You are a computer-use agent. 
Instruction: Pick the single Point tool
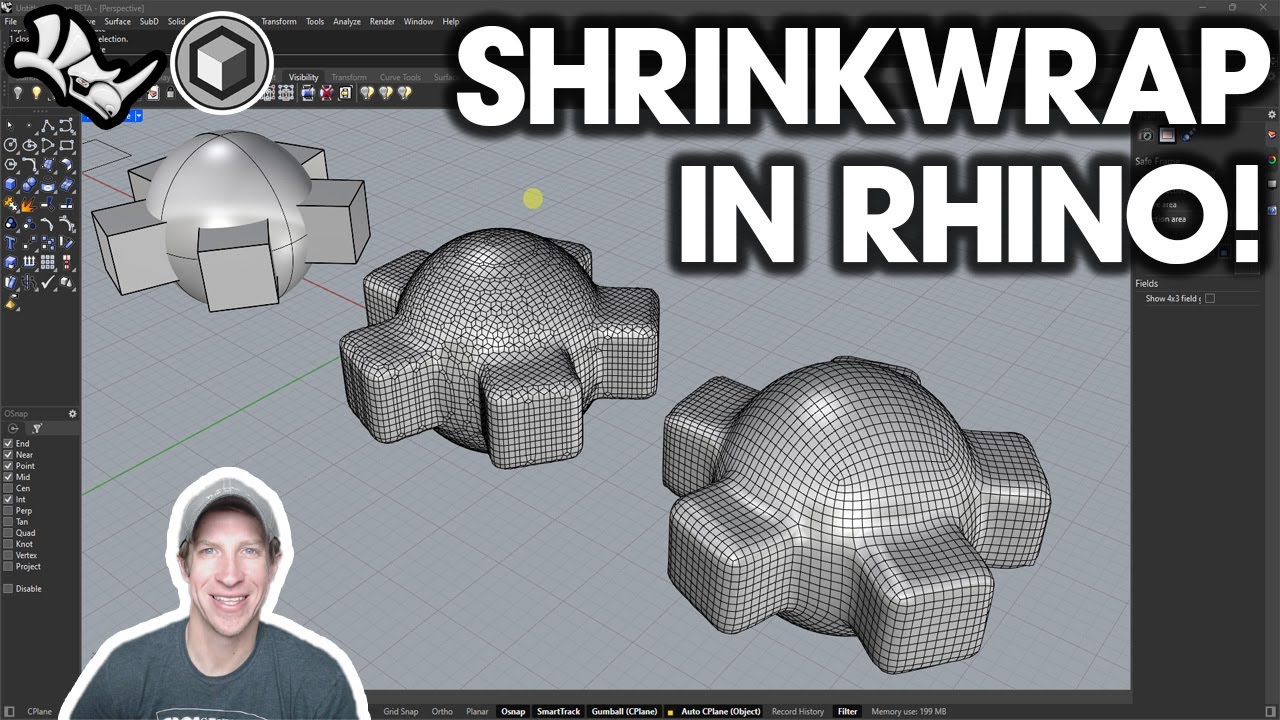pyautogui.click(x=29, y=125)
